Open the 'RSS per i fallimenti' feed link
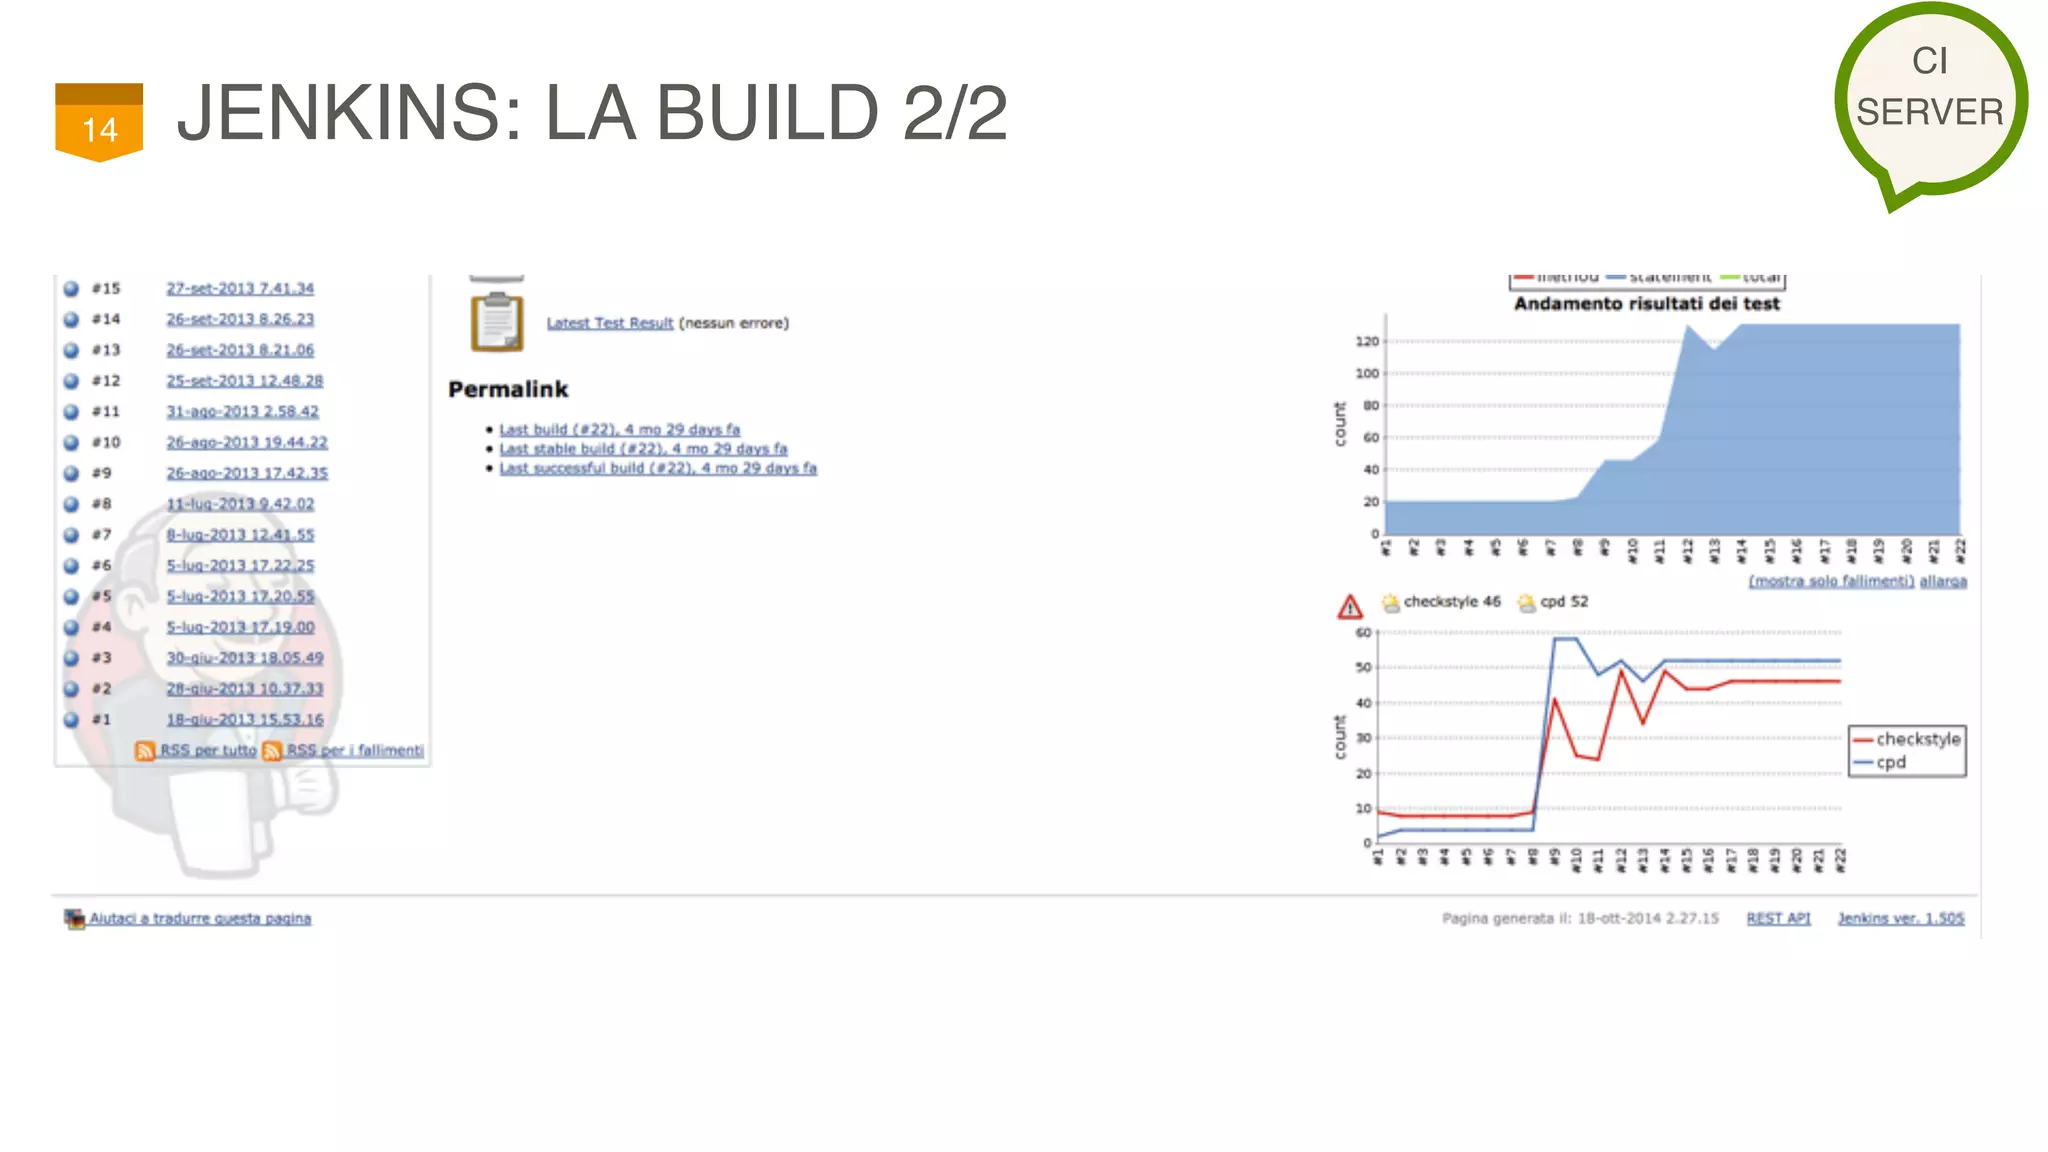This screenshot has width=2048, height=1152. pyautogui.click(x=355, y=750)
